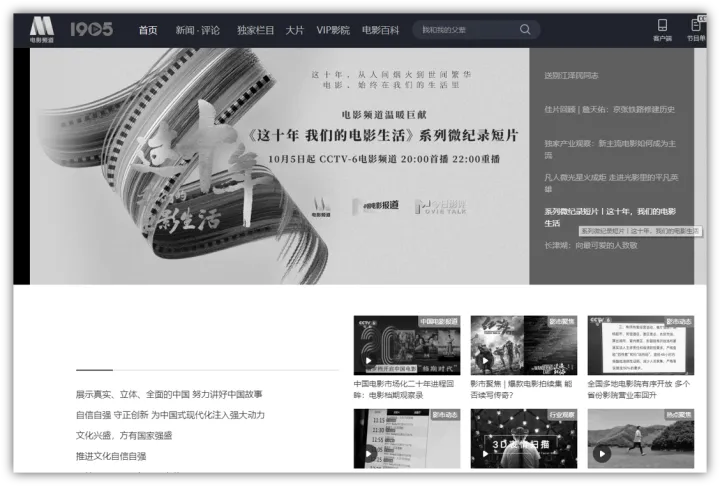Play the running man 热点聚焦 video

[x=641, y=439]
